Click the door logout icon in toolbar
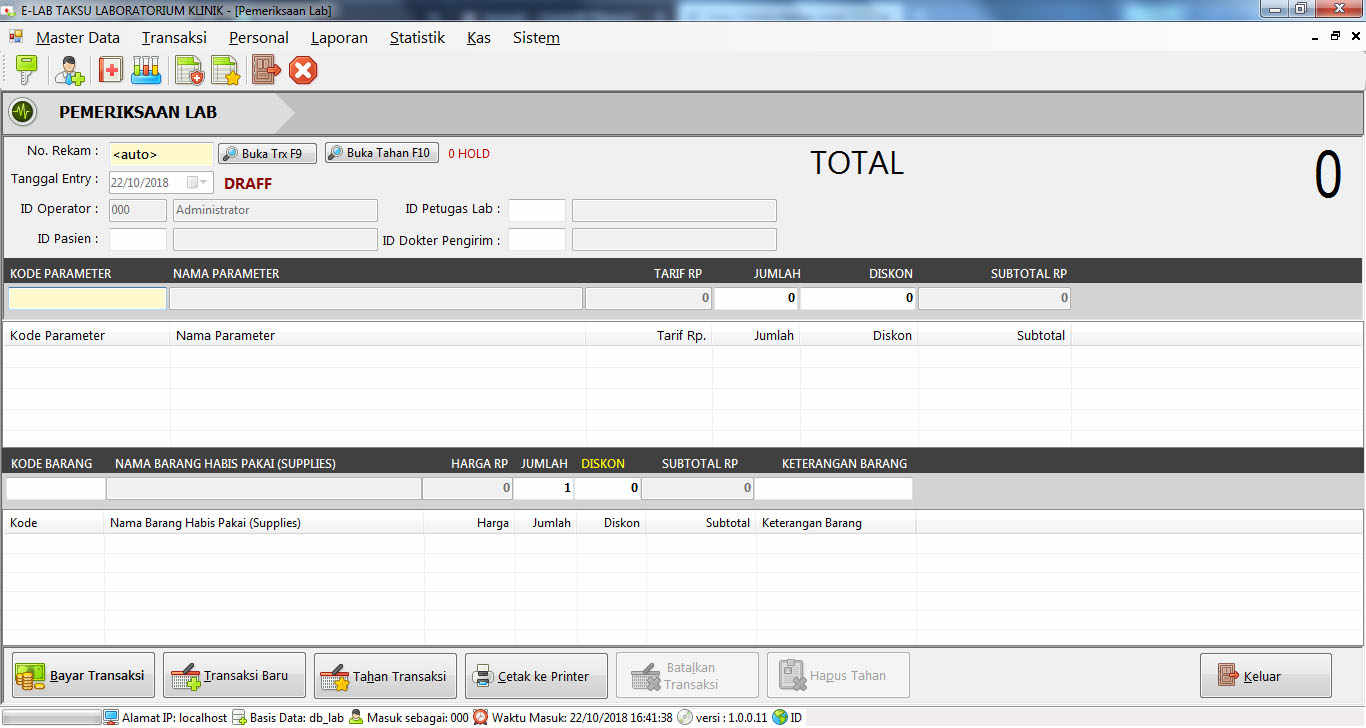This screenshot has height=728, width=1366. tap(266, 70)
